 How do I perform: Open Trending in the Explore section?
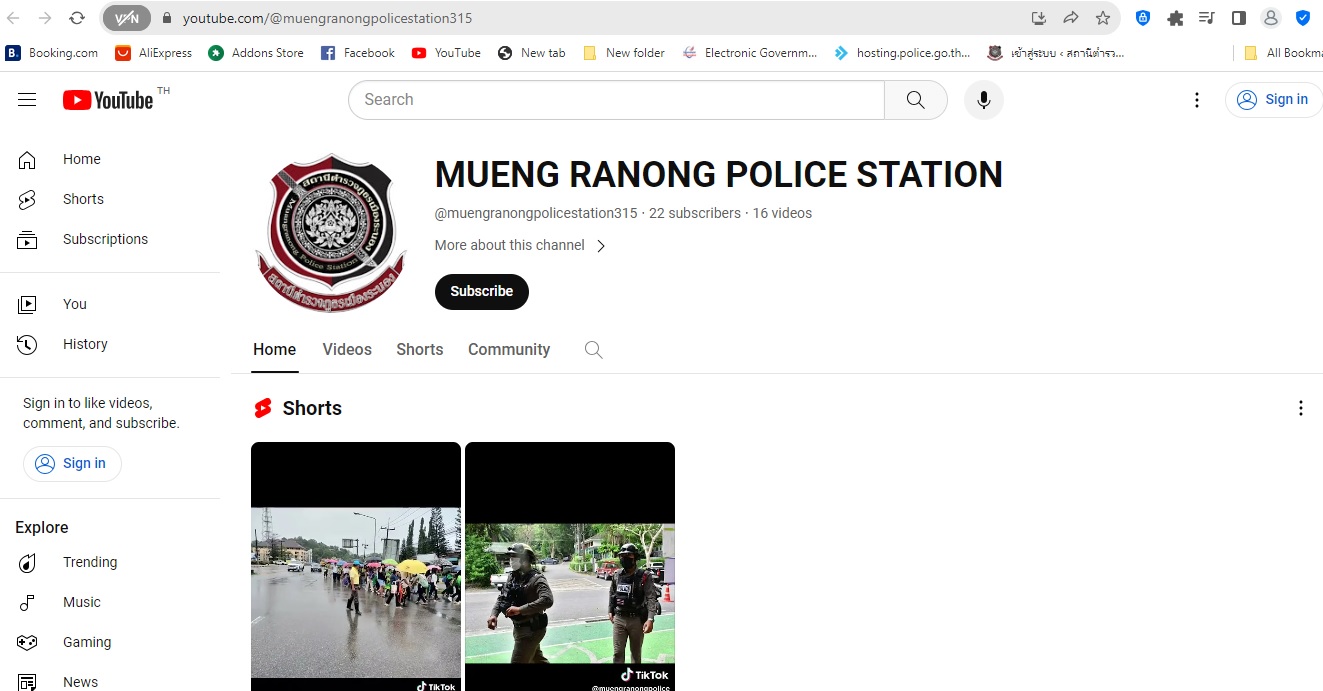coord(89,562)
